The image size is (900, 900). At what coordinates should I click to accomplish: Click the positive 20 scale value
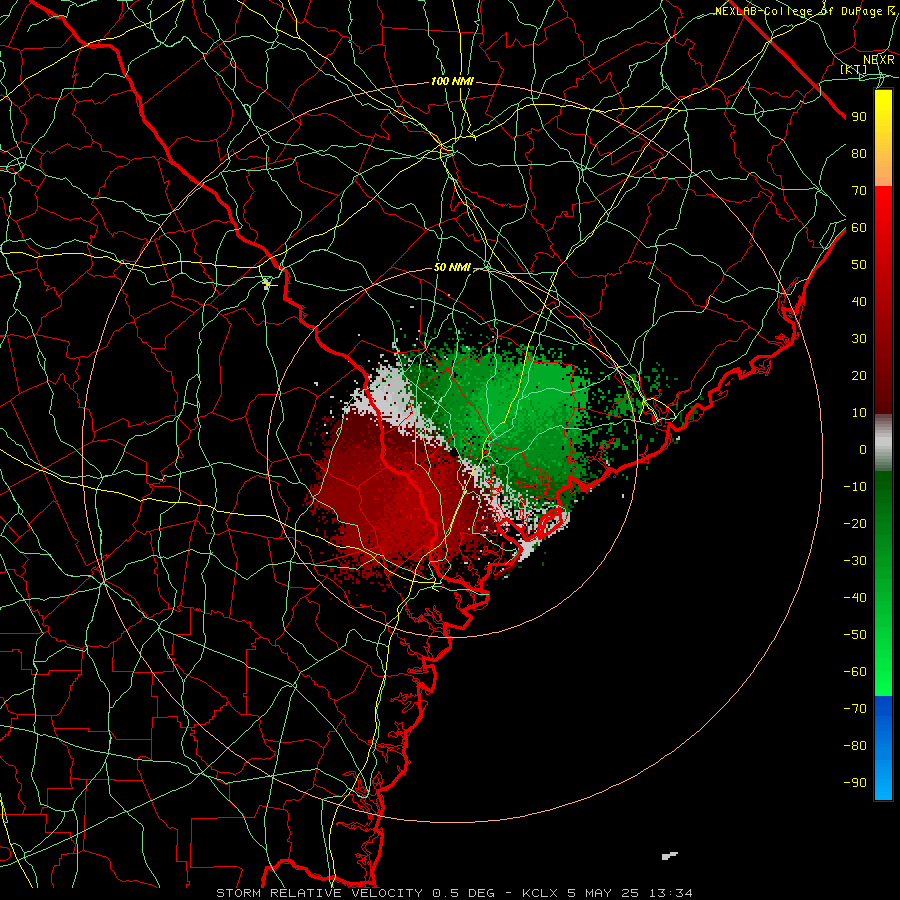[859, 375]
